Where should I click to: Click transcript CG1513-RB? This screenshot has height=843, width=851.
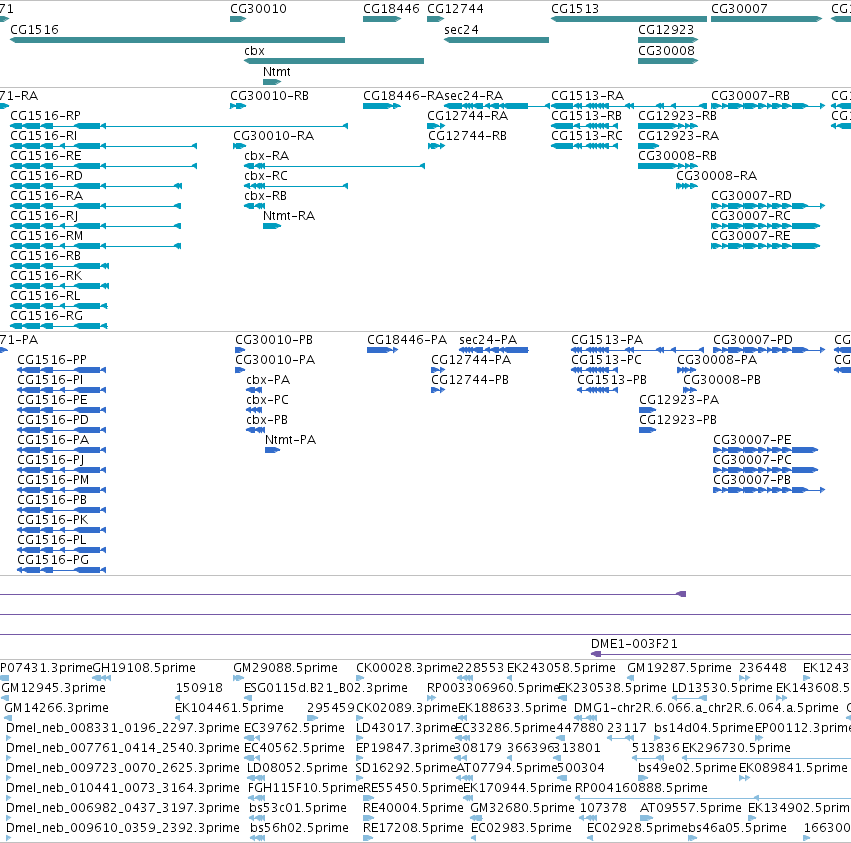585,126
